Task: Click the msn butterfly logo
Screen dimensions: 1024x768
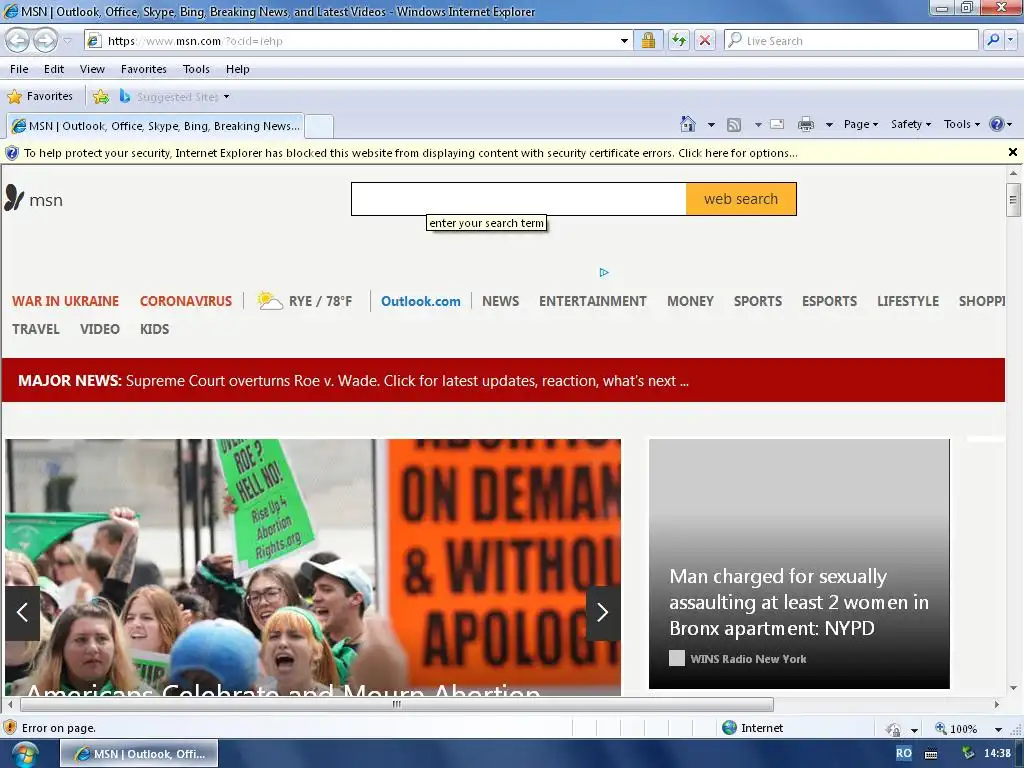Action: (x=33, y=199)
